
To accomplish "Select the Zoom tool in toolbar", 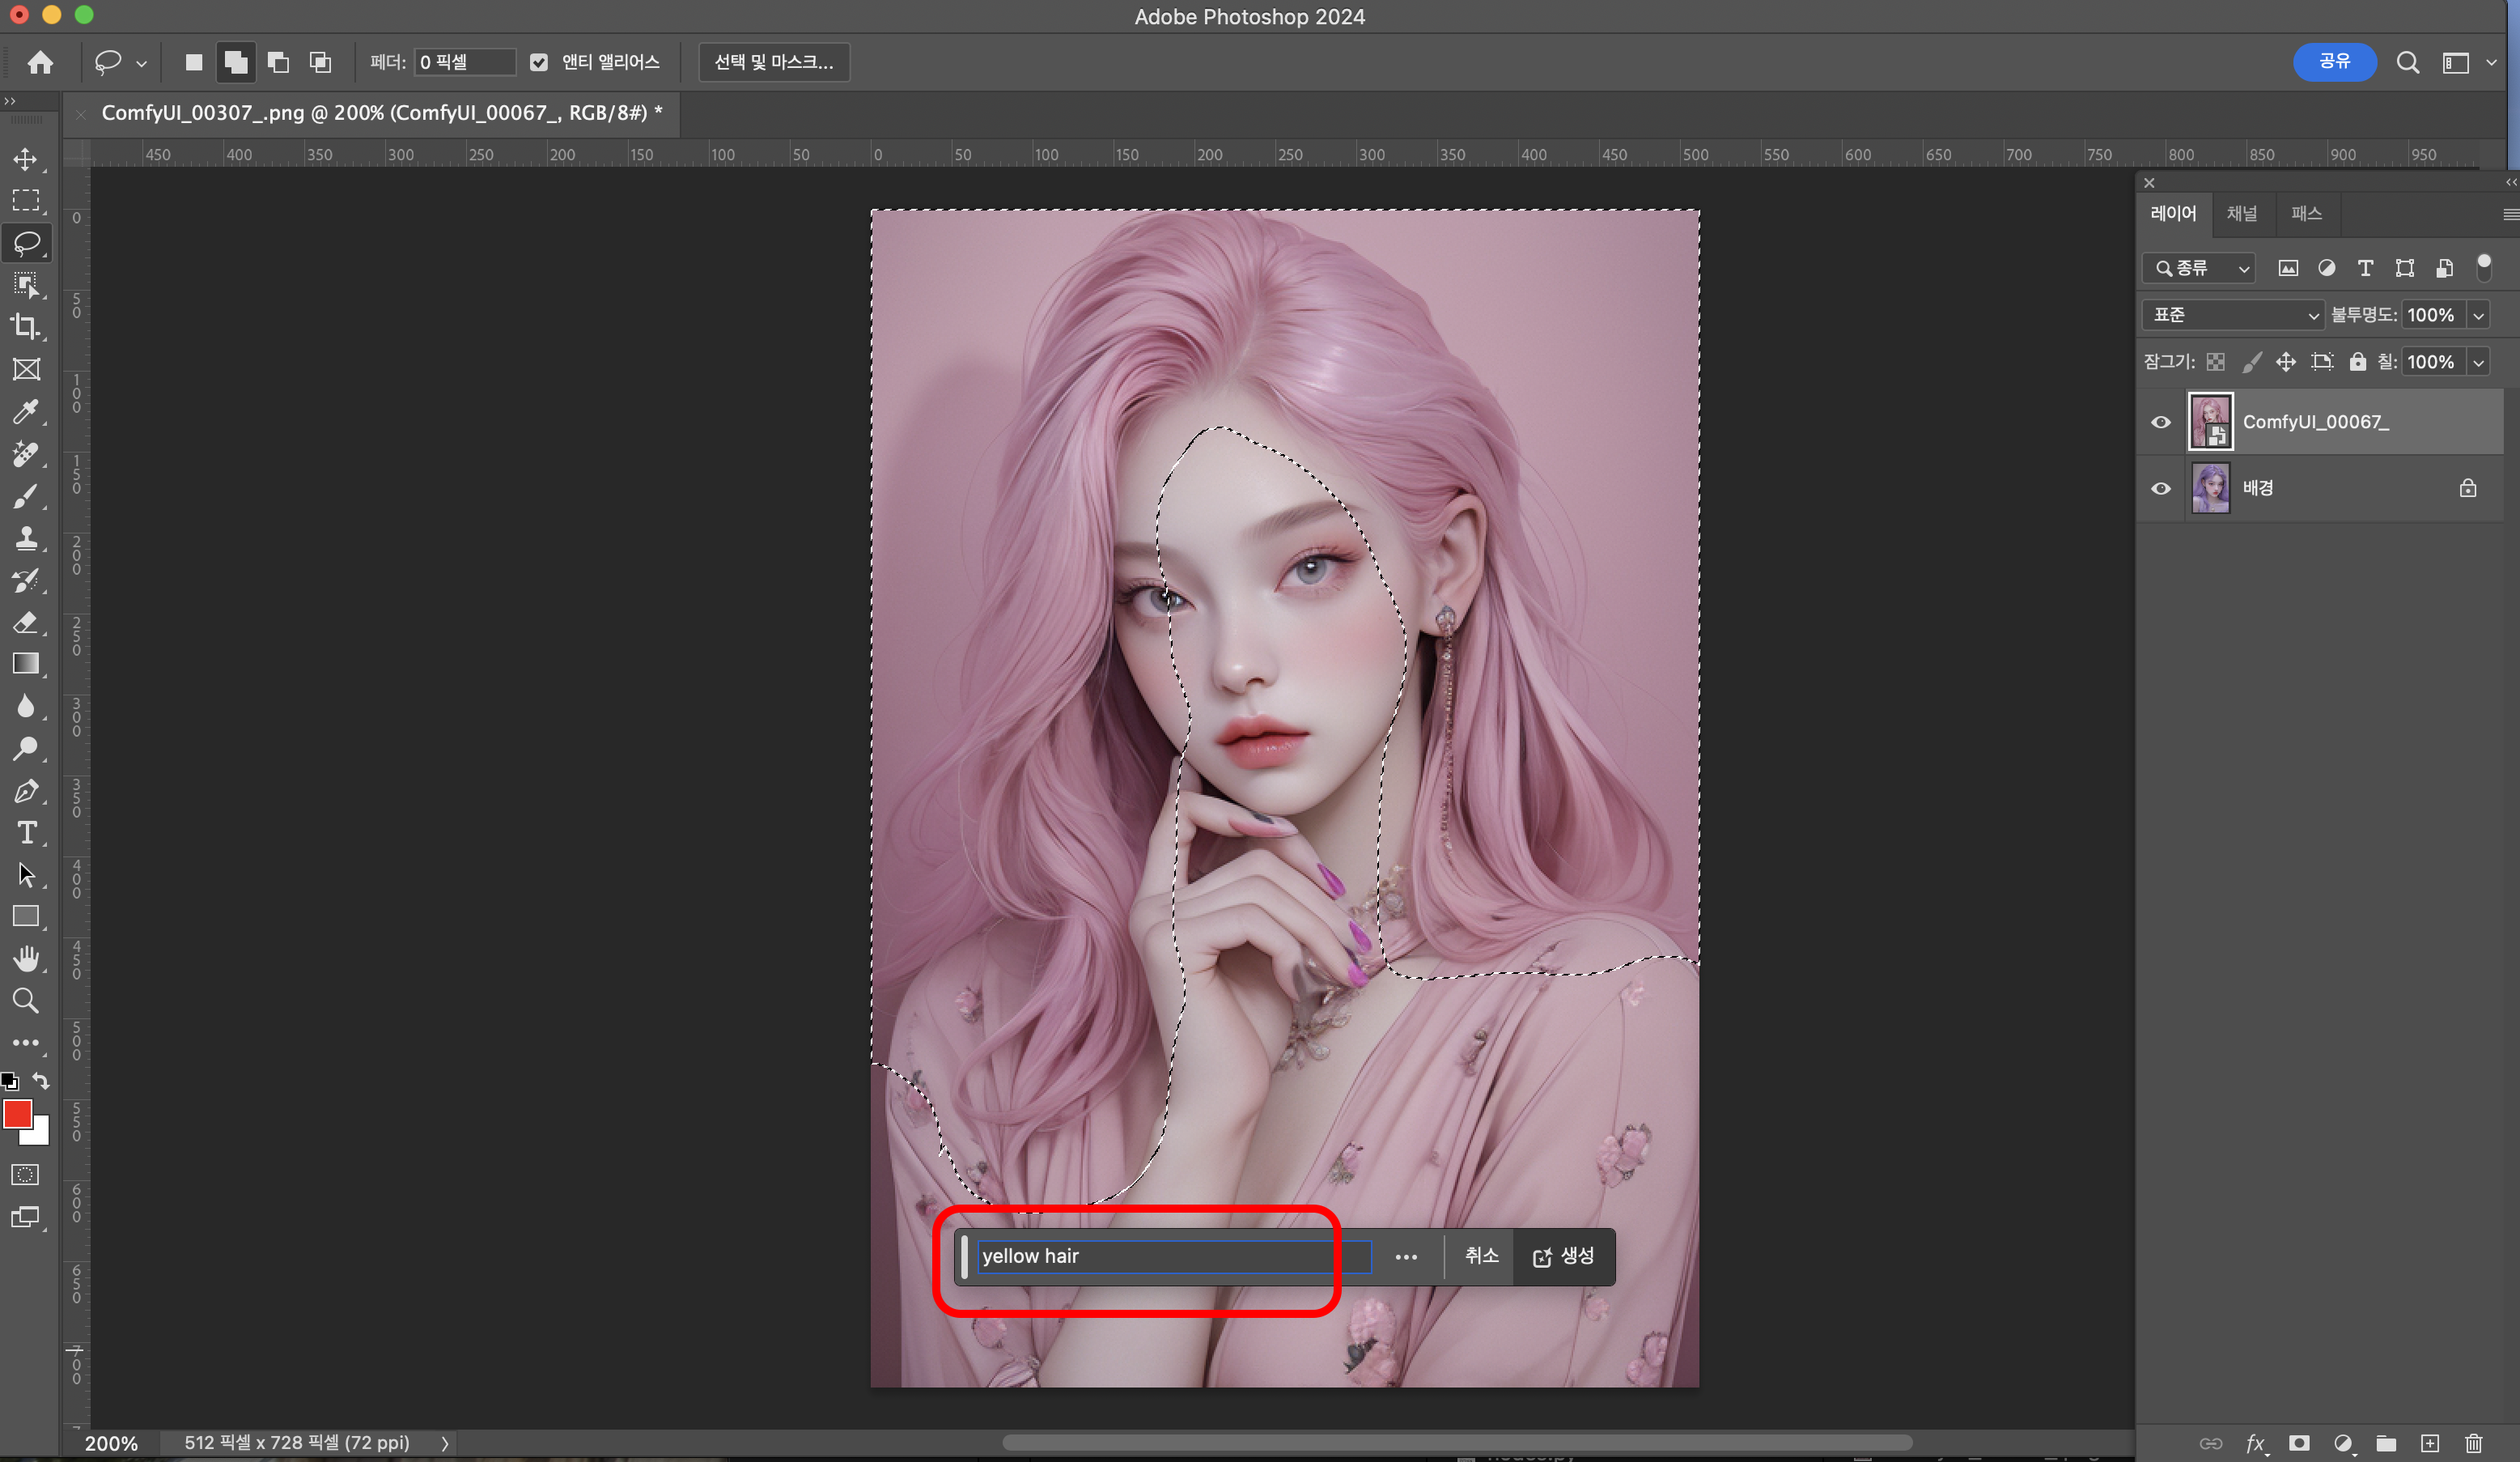I will click(26, 1001).
